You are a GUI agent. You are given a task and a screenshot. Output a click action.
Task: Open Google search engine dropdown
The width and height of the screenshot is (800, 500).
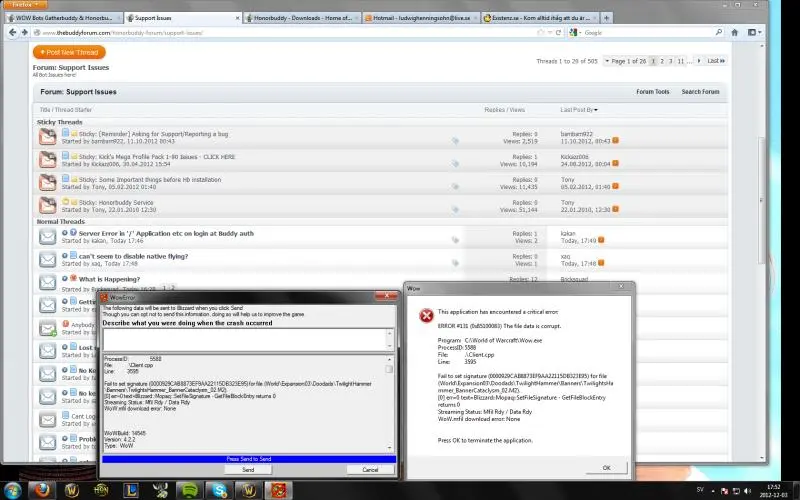pos(576,32)
